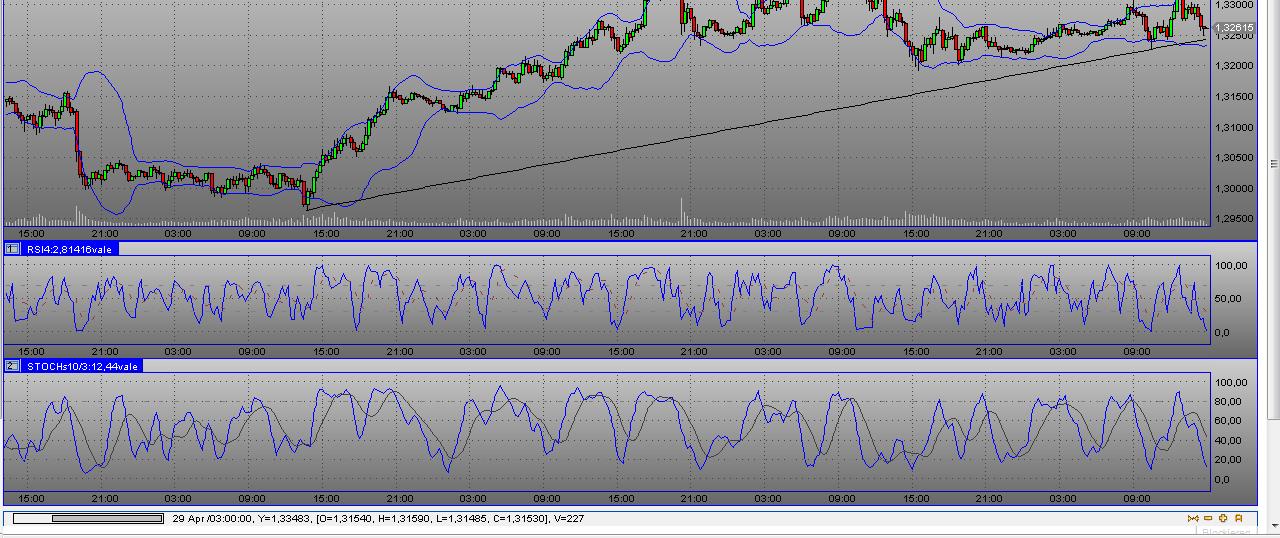Click the stochastic scale value 20,00
This screenshot has width=1280, height=538.
tap(1230, 460)
